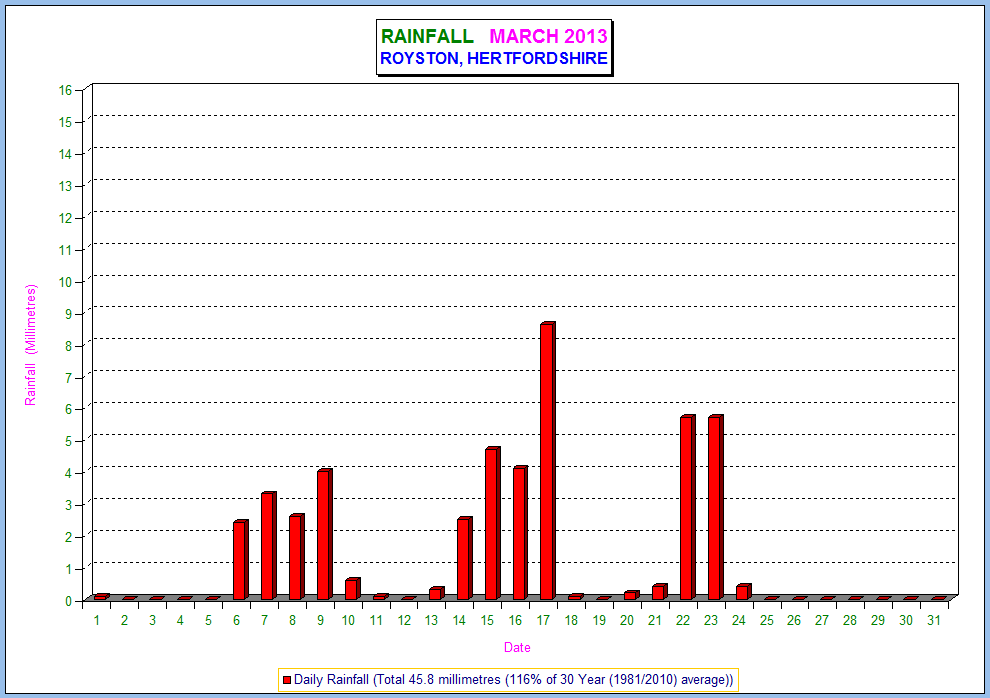Click the Daily Rainfall legend text
The image size is (990, 698).
(x=514, y=680)
